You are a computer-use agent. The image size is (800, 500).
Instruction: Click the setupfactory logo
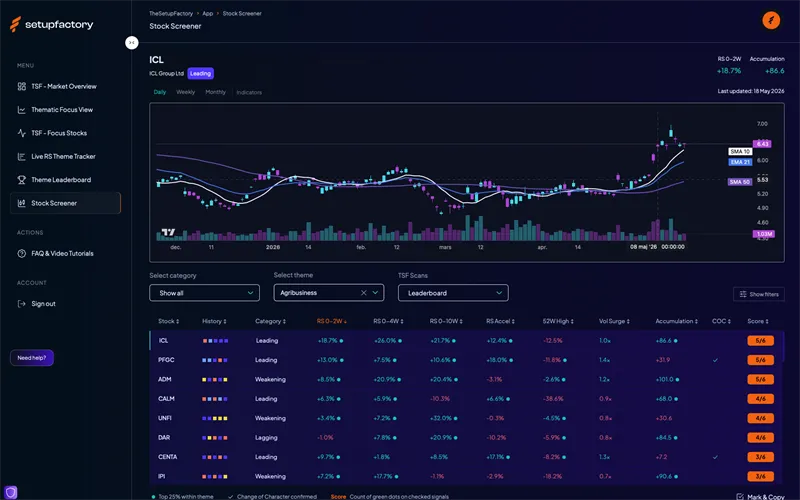pyautogui.click(x=52, y=24)
